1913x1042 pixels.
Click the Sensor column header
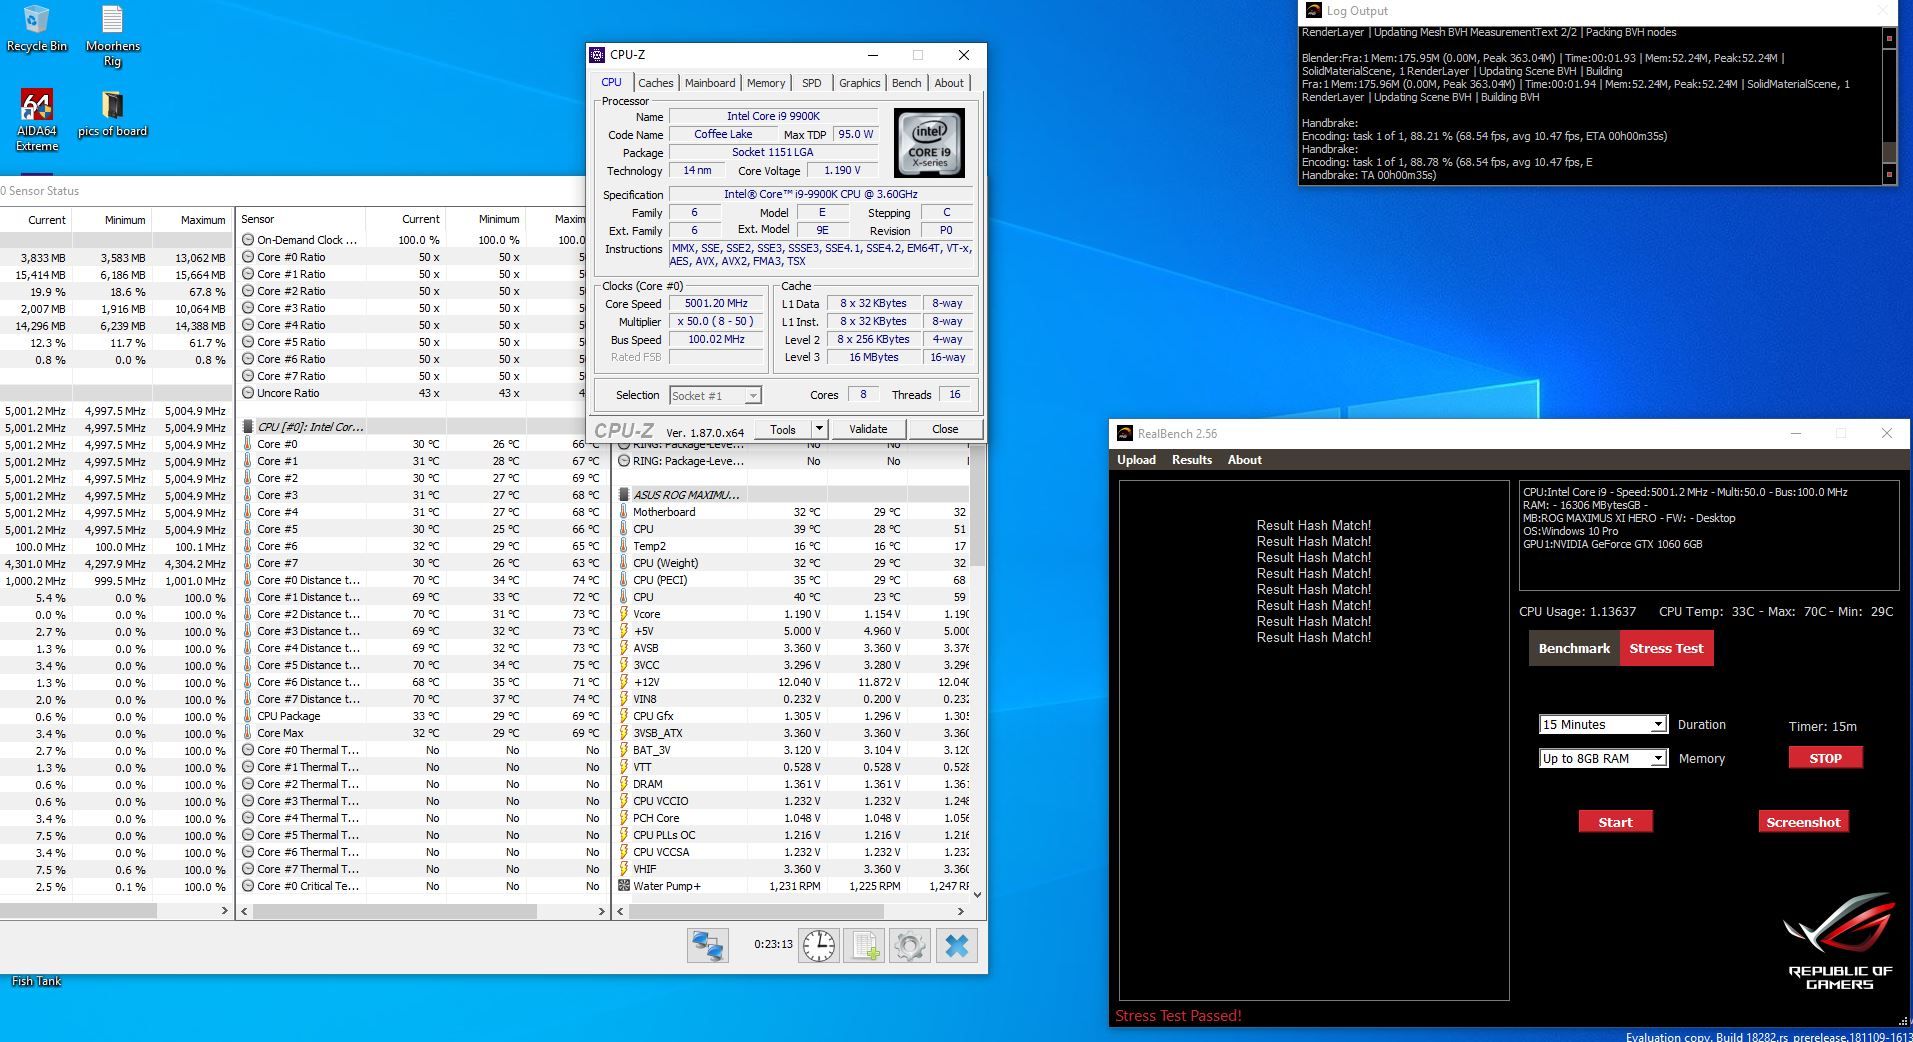(x=301, y=219)
